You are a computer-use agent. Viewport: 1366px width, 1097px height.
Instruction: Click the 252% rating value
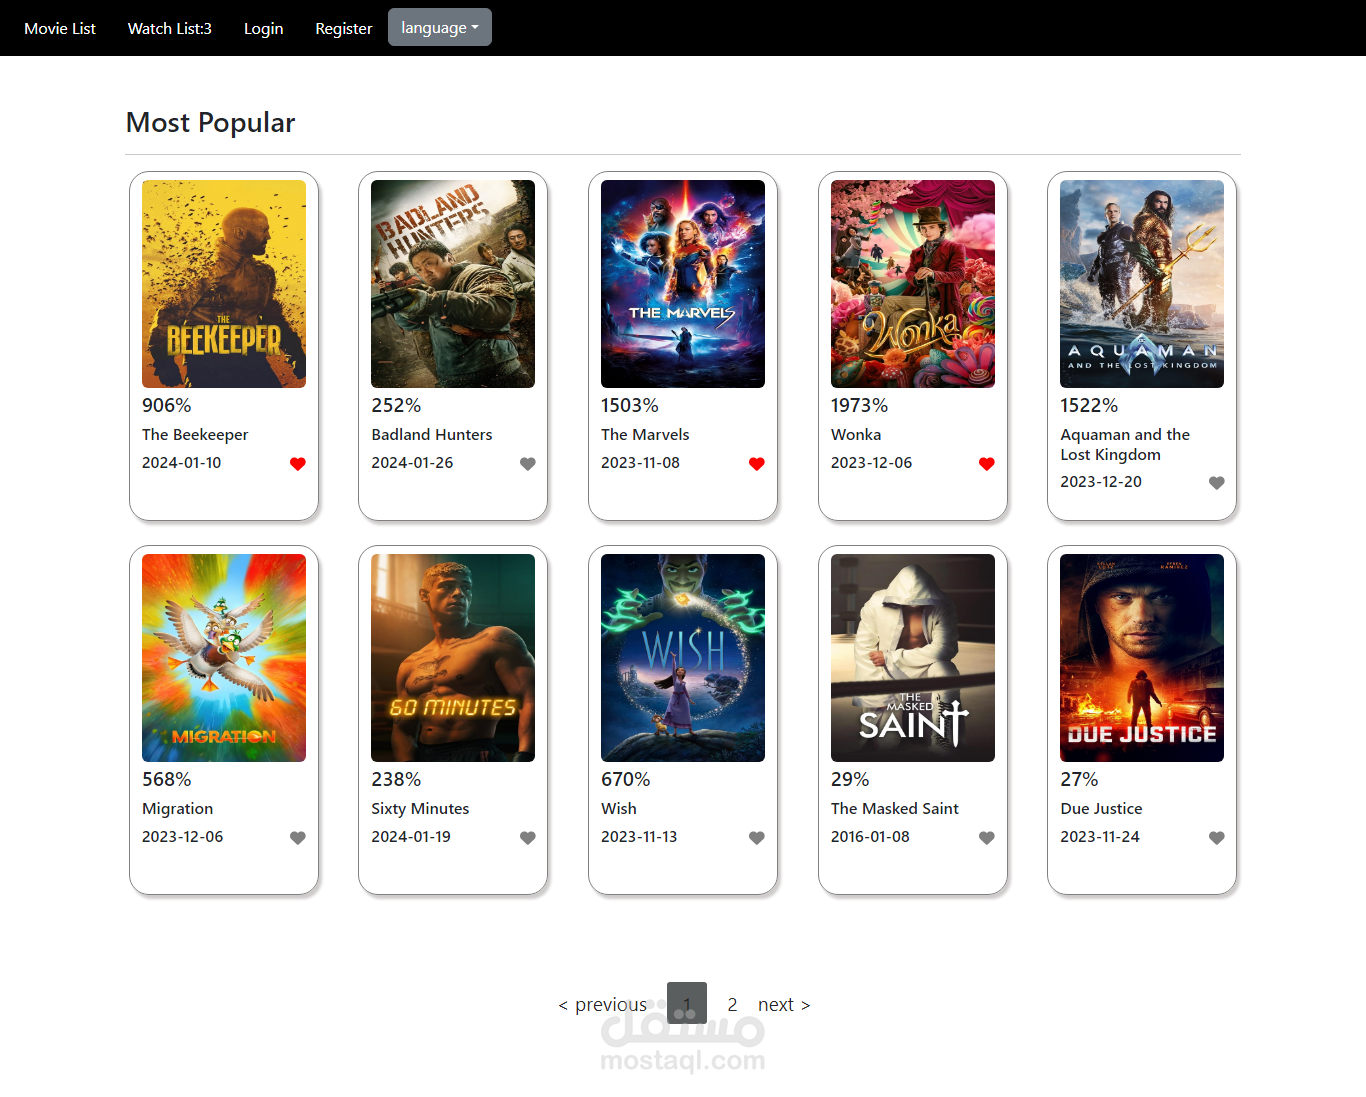396,406
